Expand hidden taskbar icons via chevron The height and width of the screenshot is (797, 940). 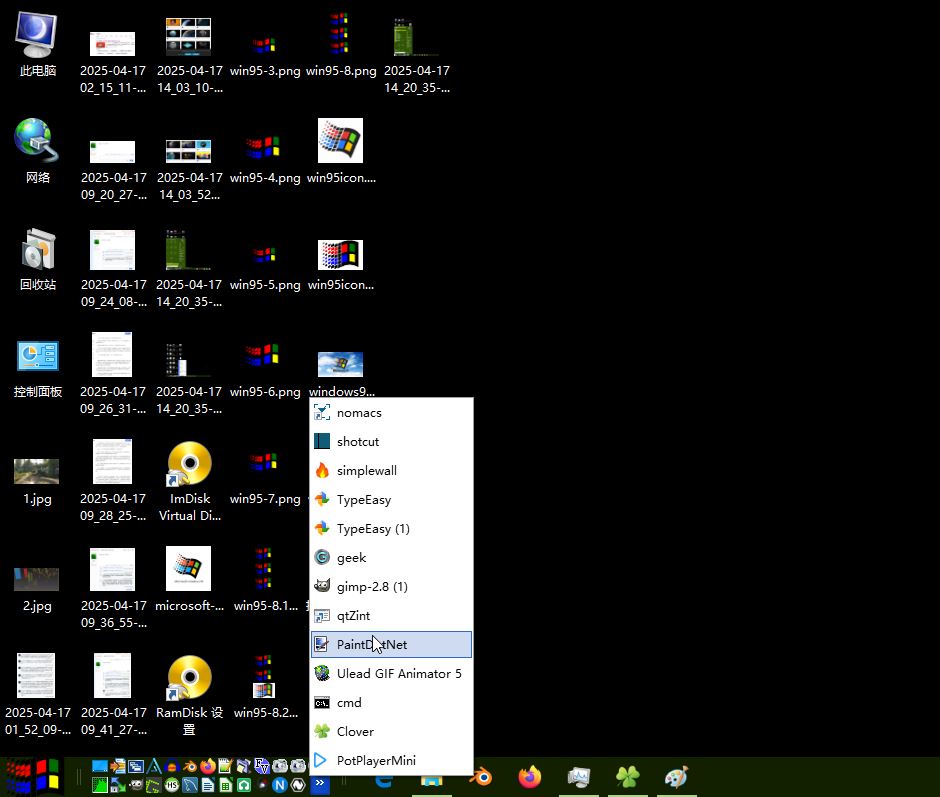click(x=319, y=784)
